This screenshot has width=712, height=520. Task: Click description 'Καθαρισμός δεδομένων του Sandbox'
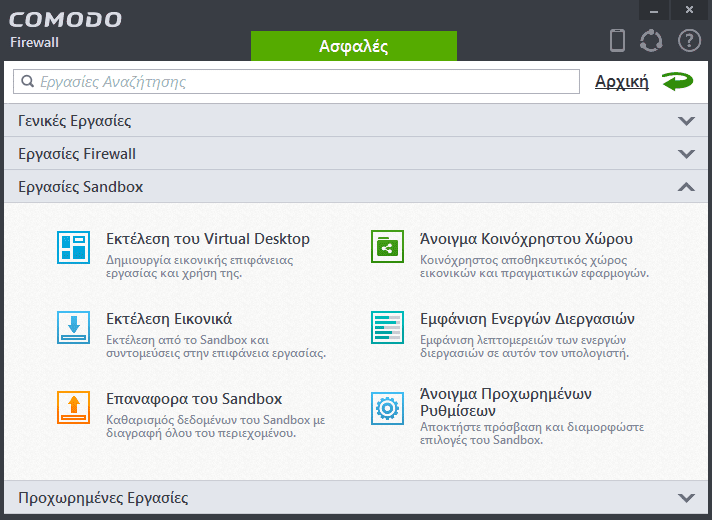(x=216, y=426)
